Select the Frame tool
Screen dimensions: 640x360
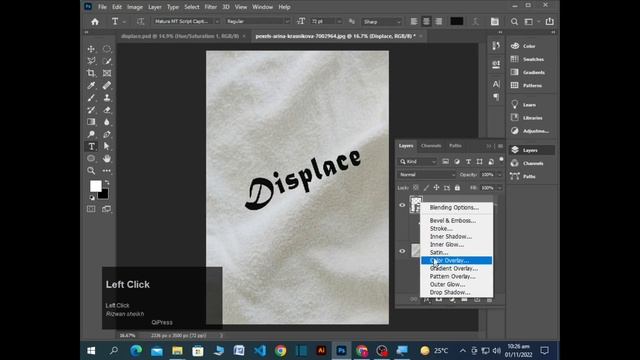click(107, 73)
